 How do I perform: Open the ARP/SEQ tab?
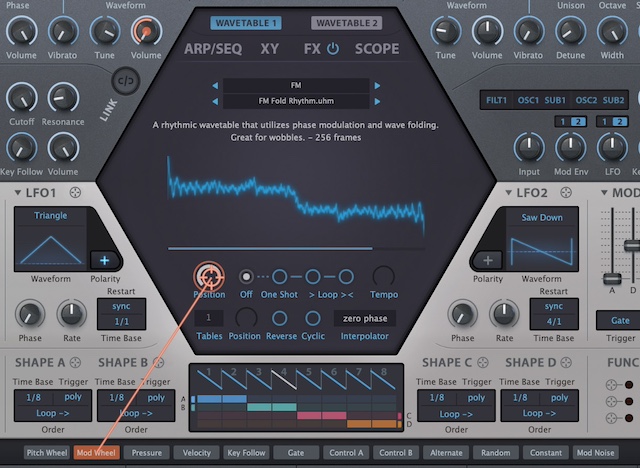point(214,48)
